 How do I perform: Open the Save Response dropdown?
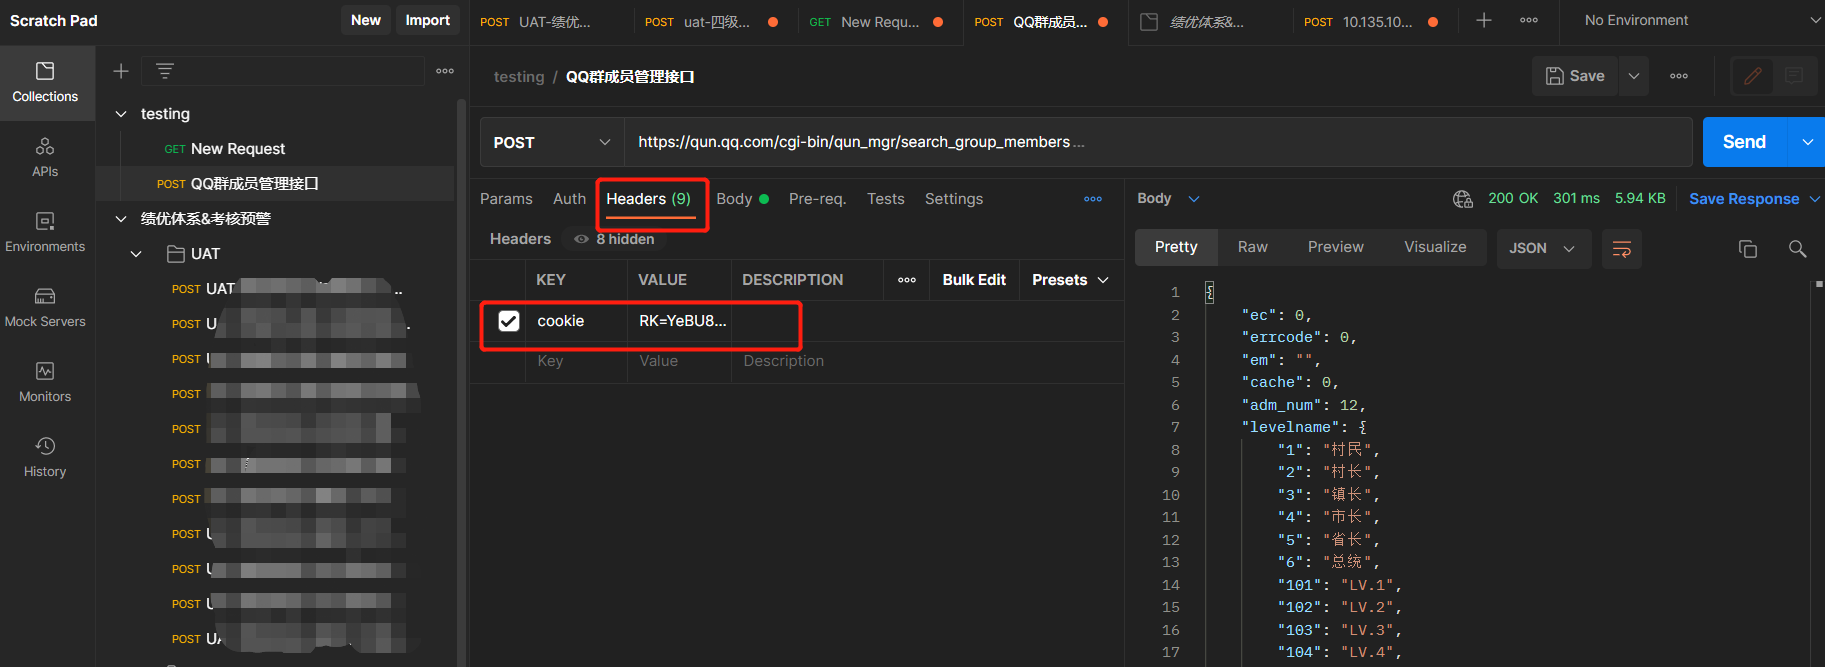click(x=1754, y=199)
